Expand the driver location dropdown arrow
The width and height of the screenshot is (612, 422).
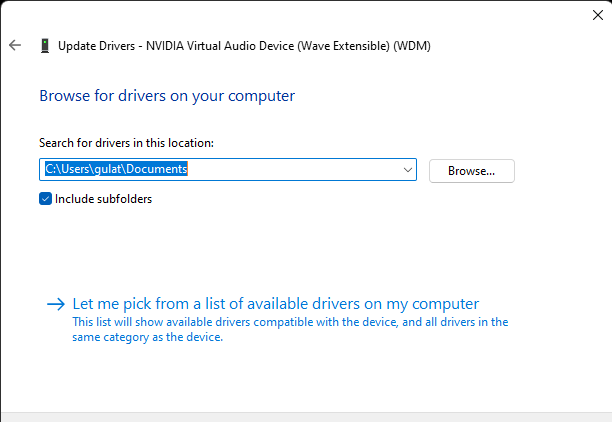pyautogui.click(x=407, y=171)
